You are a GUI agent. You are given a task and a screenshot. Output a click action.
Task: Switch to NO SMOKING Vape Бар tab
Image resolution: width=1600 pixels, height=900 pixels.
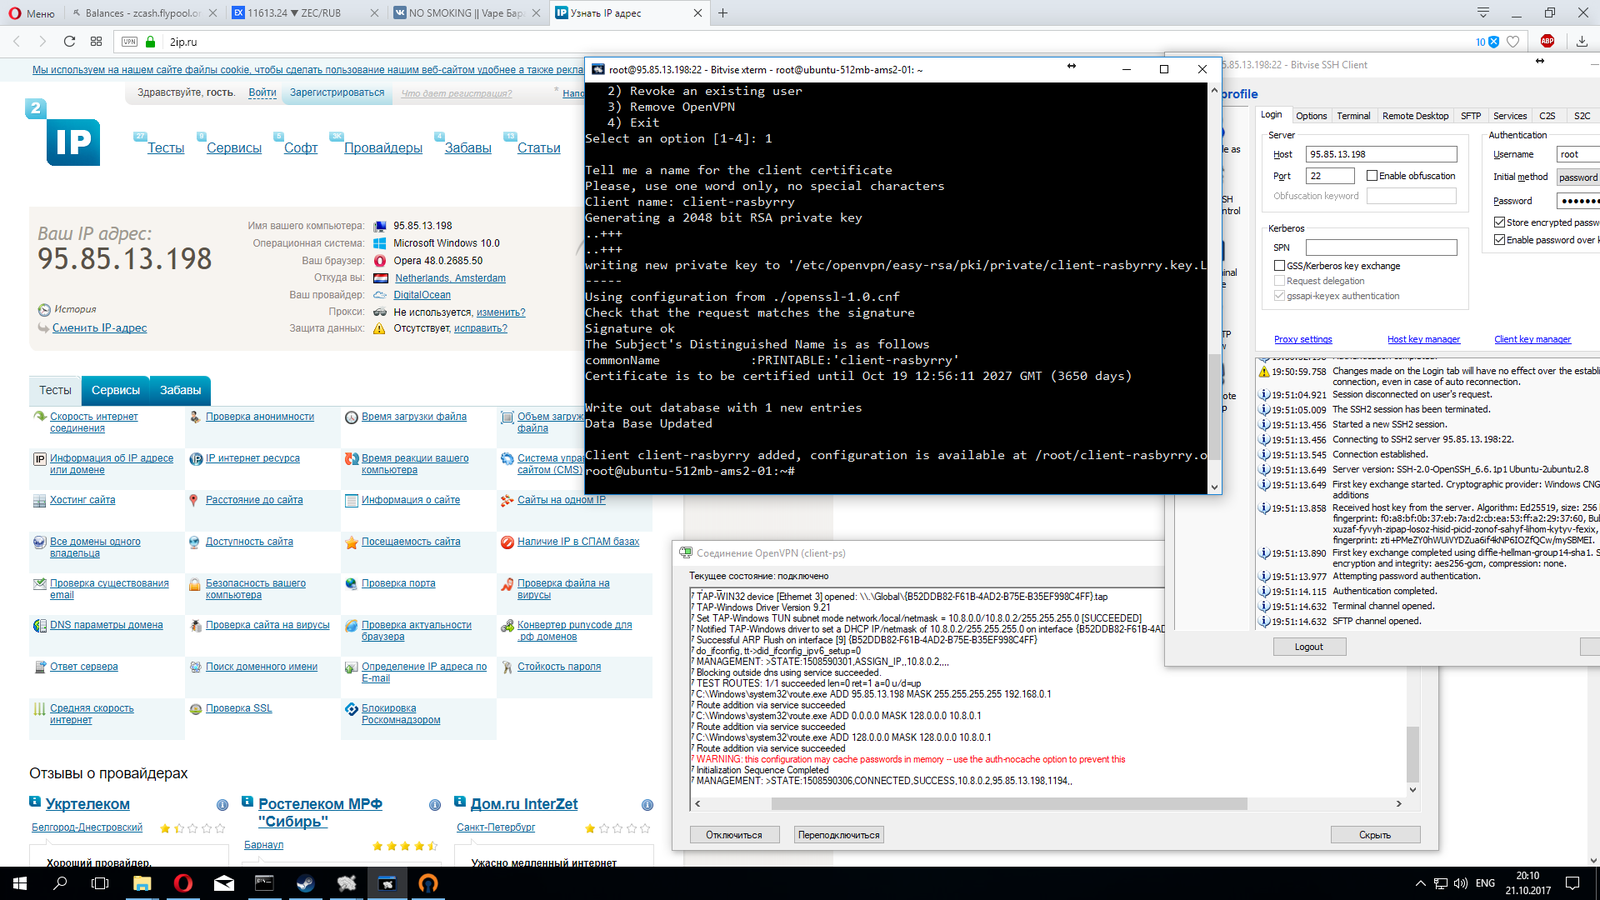[467, 13]
